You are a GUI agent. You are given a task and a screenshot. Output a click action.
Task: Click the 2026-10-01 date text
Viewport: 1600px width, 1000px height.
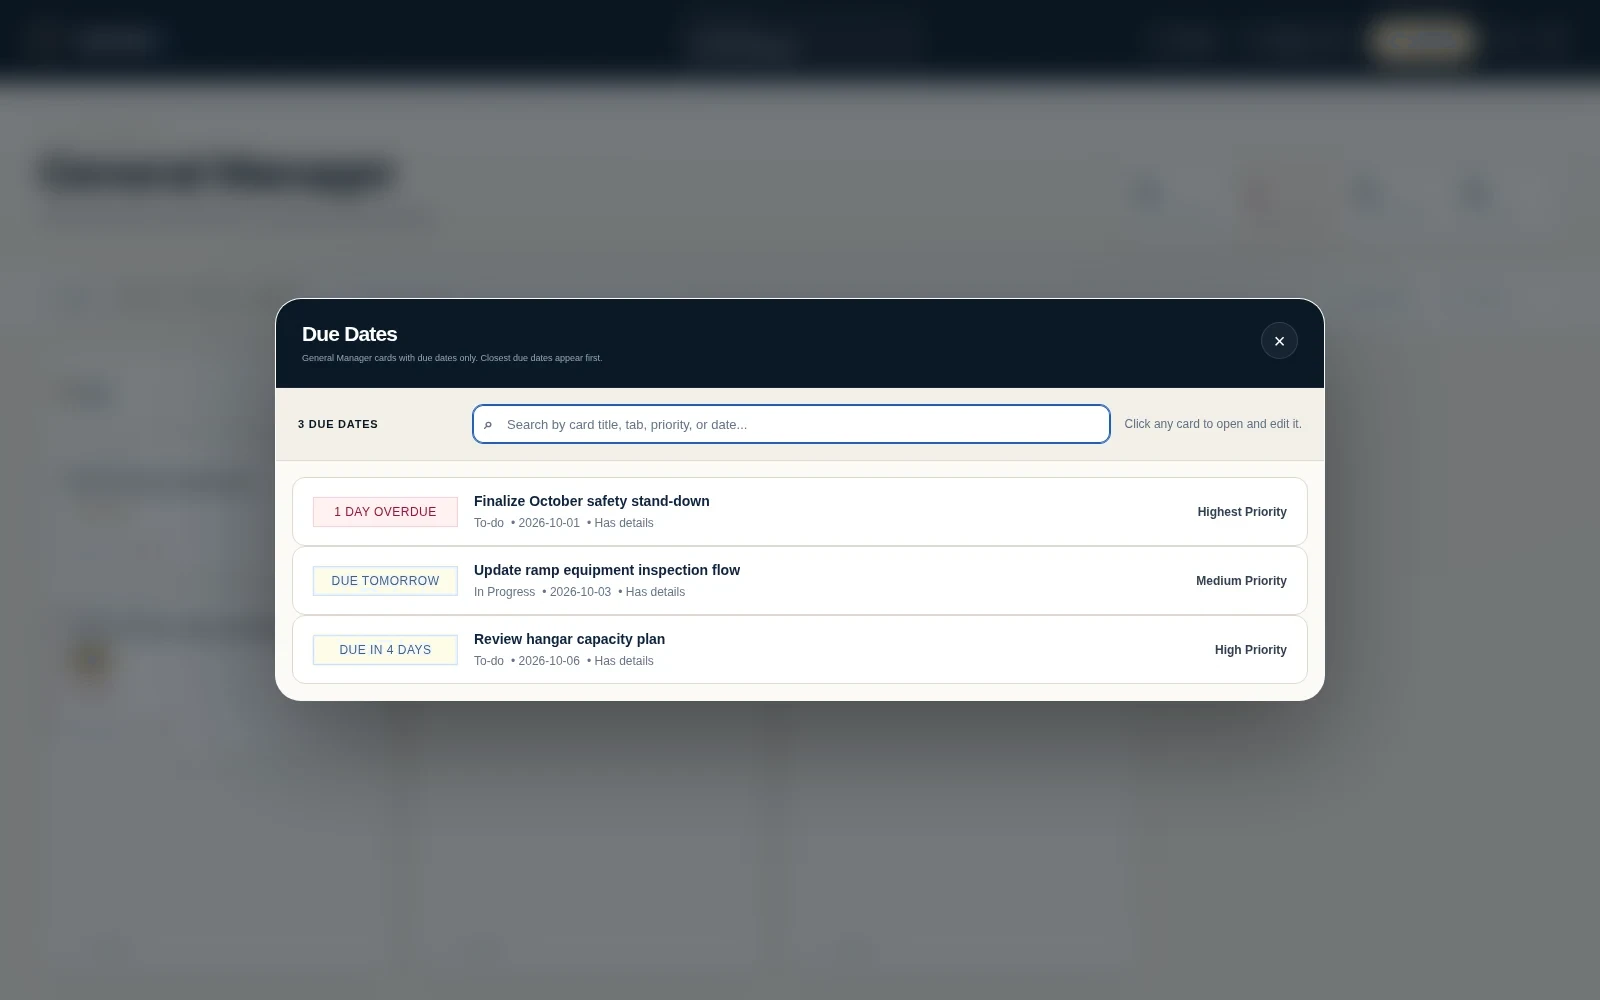pos(549,523)
